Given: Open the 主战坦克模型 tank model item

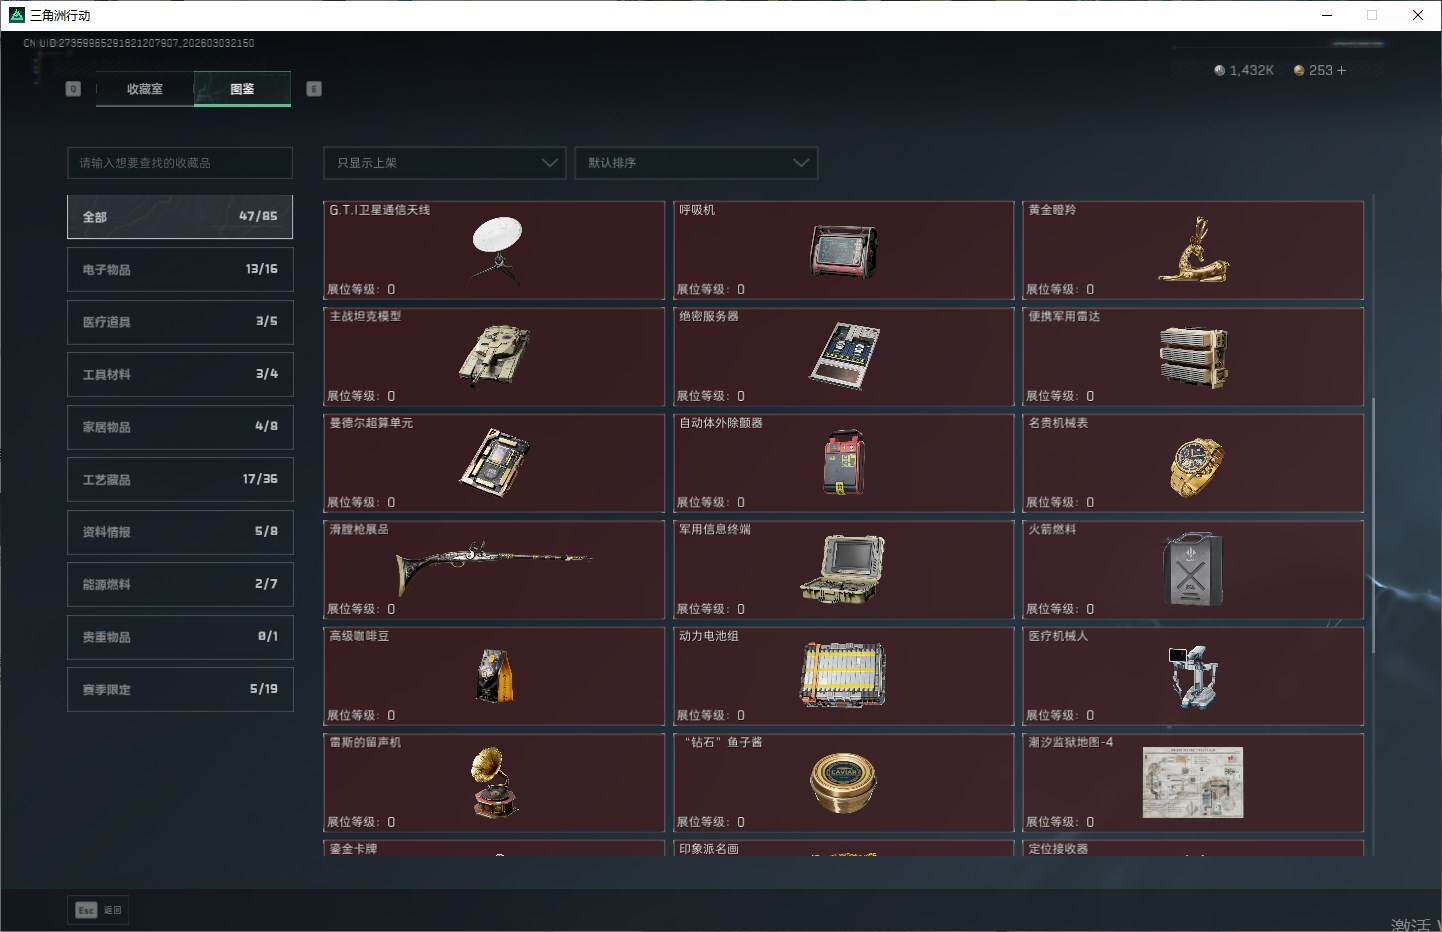Looking at the screenshot, I should click(x=495, y=355).
